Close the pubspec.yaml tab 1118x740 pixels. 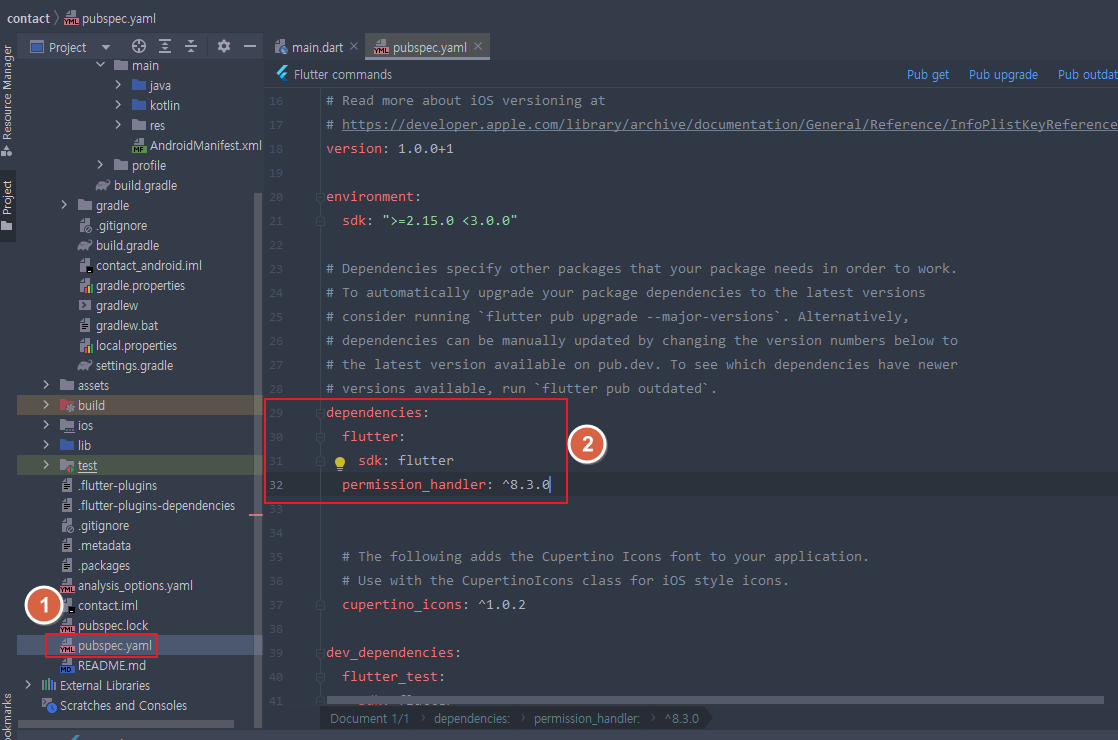click(478, 46)
